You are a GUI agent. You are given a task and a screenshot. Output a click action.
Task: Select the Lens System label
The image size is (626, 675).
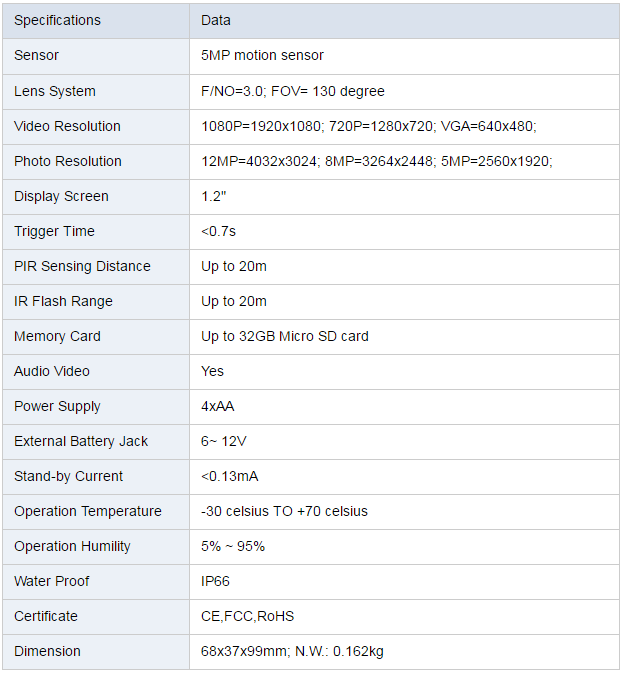55,91
